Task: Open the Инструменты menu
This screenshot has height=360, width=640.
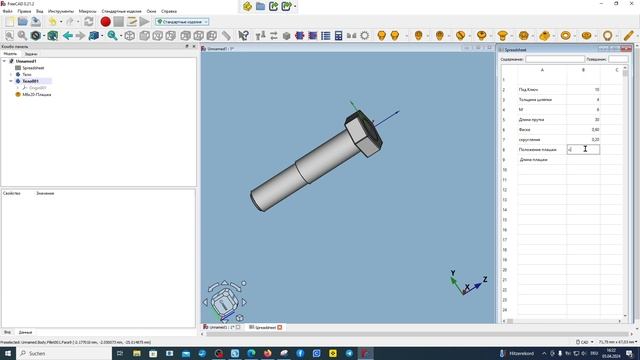Action: [x=61, y=11]
